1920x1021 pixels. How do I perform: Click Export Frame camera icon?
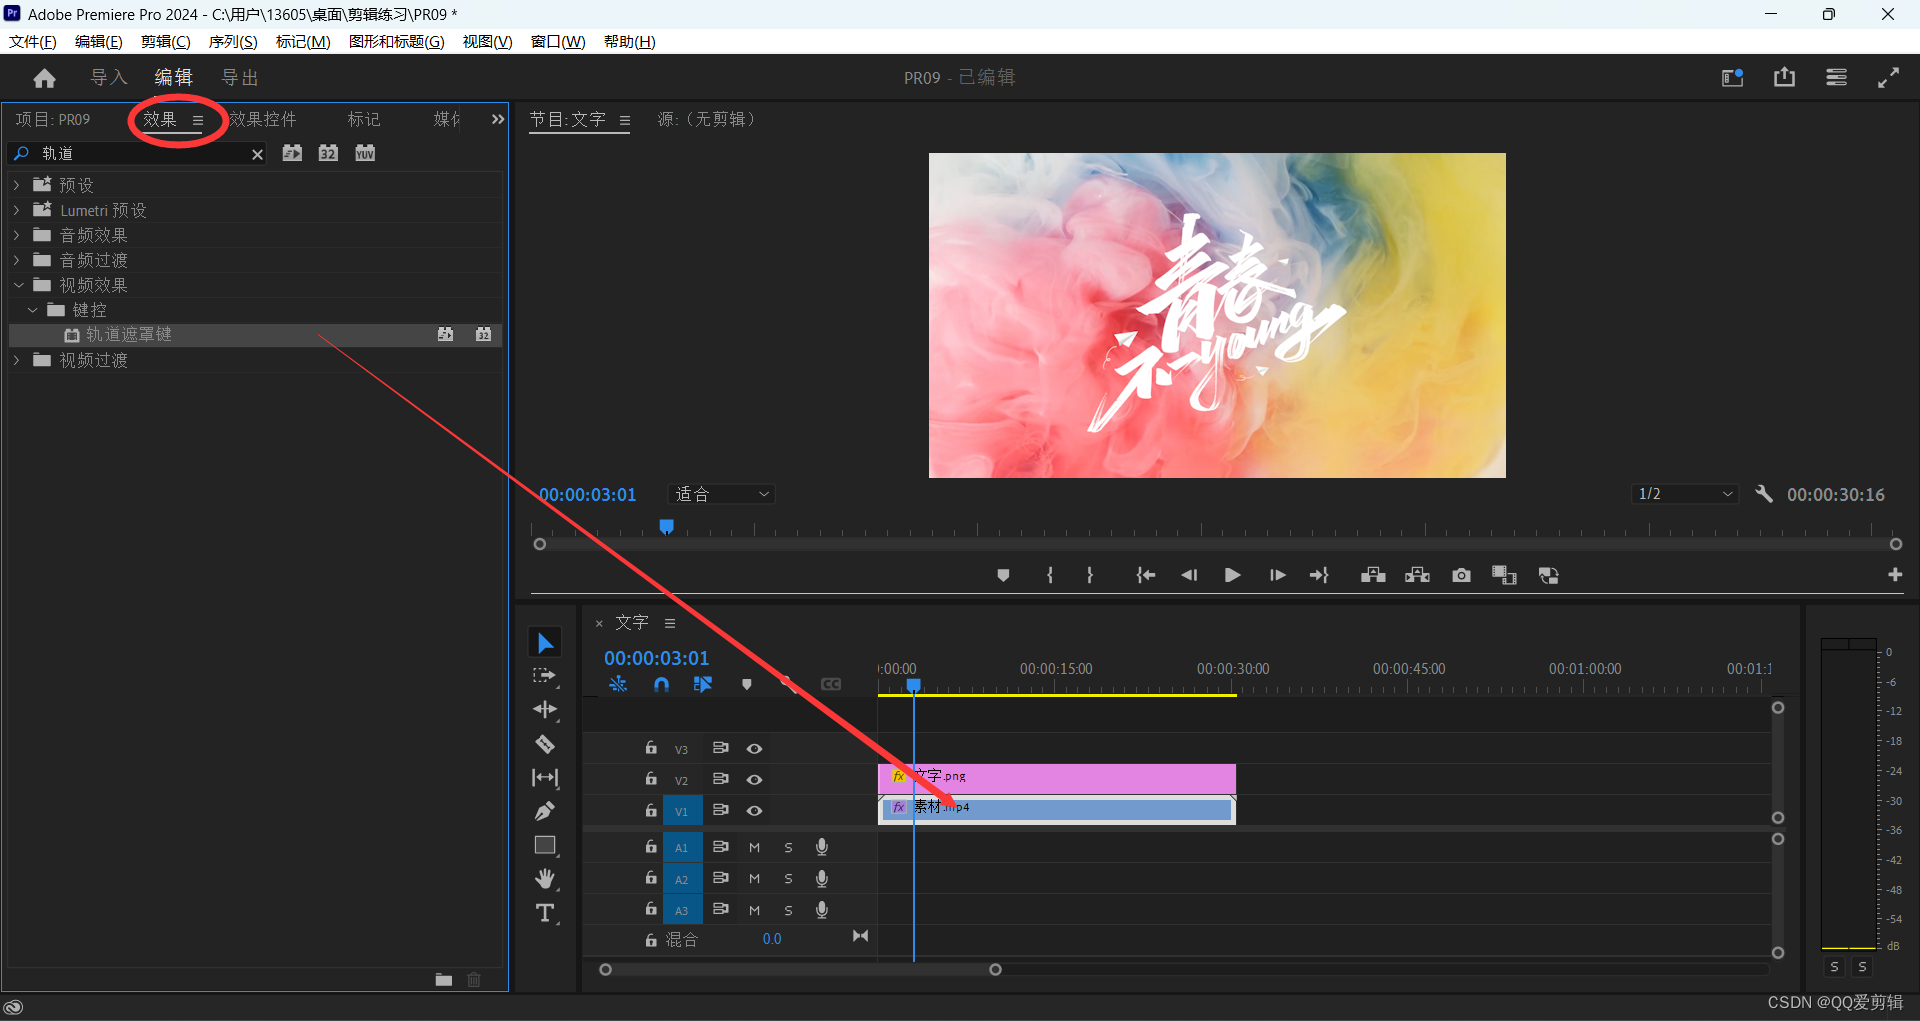pos(1461,575)
